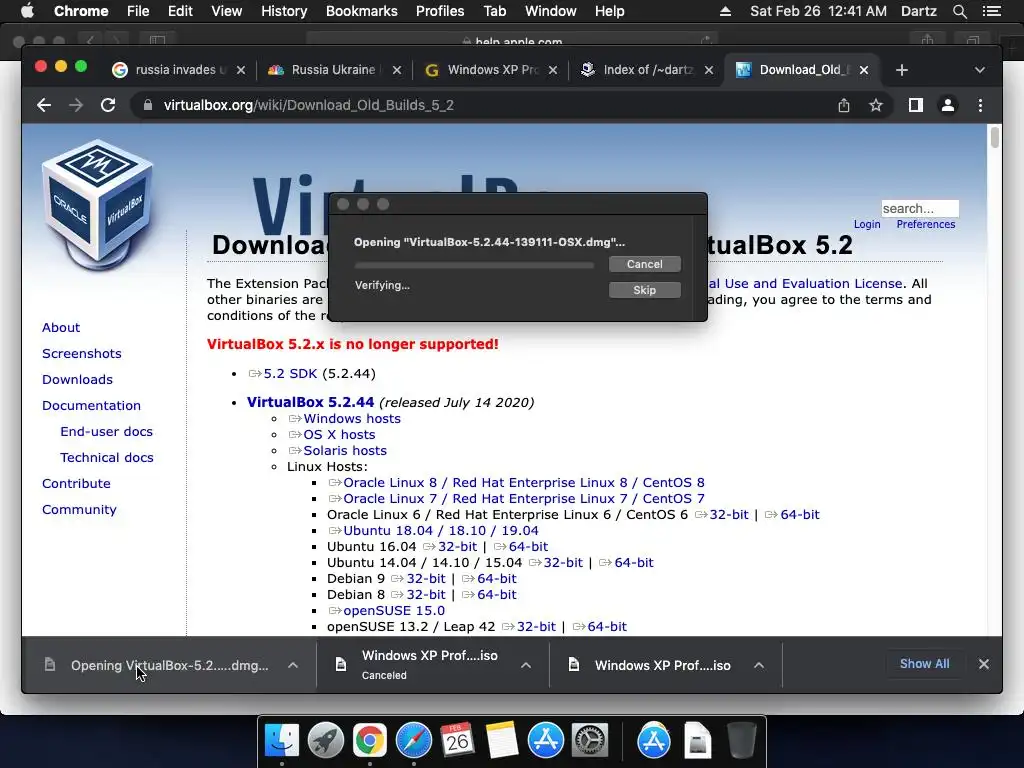Cancel opening the dmg file
This screenshot has width=1024, height=768.
coord(645,264)
